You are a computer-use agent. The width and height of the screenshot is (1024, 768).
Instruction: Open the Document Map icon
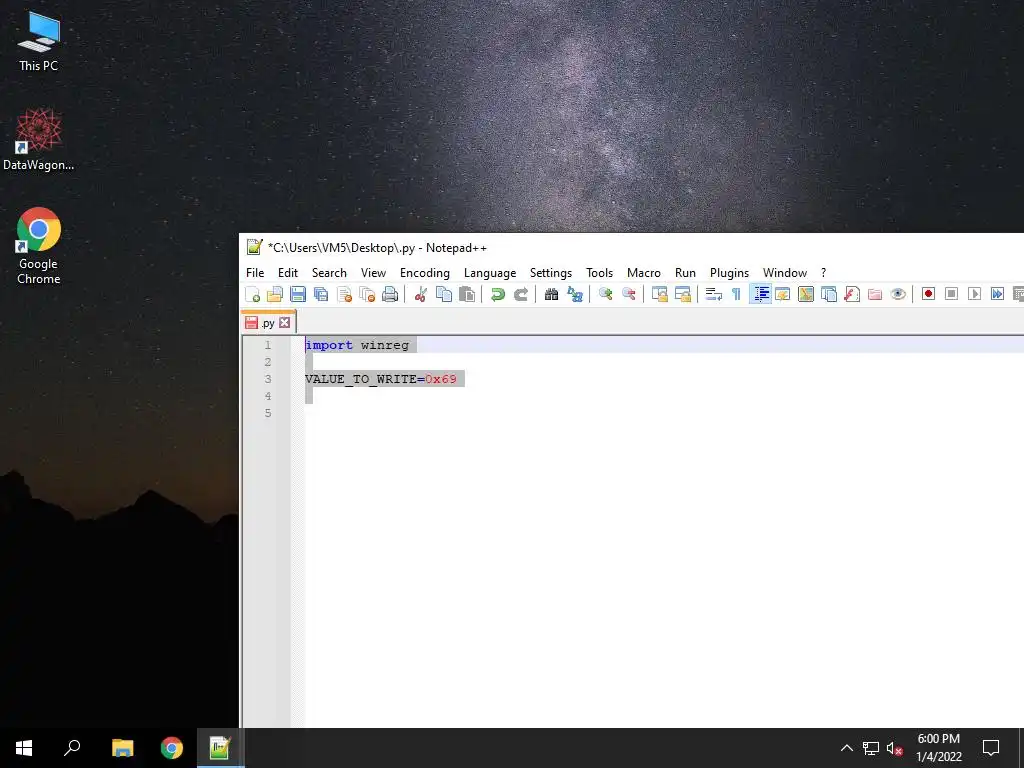coord(806,294)
